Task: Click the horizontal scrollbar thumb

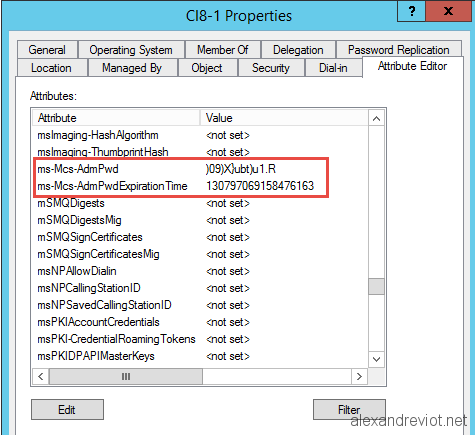Action: click(126, 377)
